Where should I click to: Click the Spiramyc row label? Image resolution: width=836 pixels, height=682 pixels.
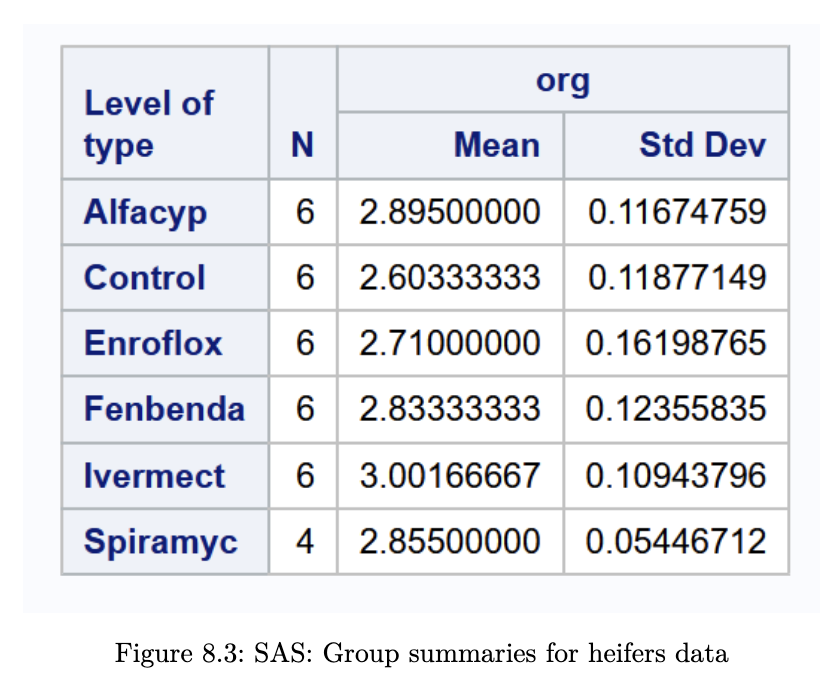161,541
